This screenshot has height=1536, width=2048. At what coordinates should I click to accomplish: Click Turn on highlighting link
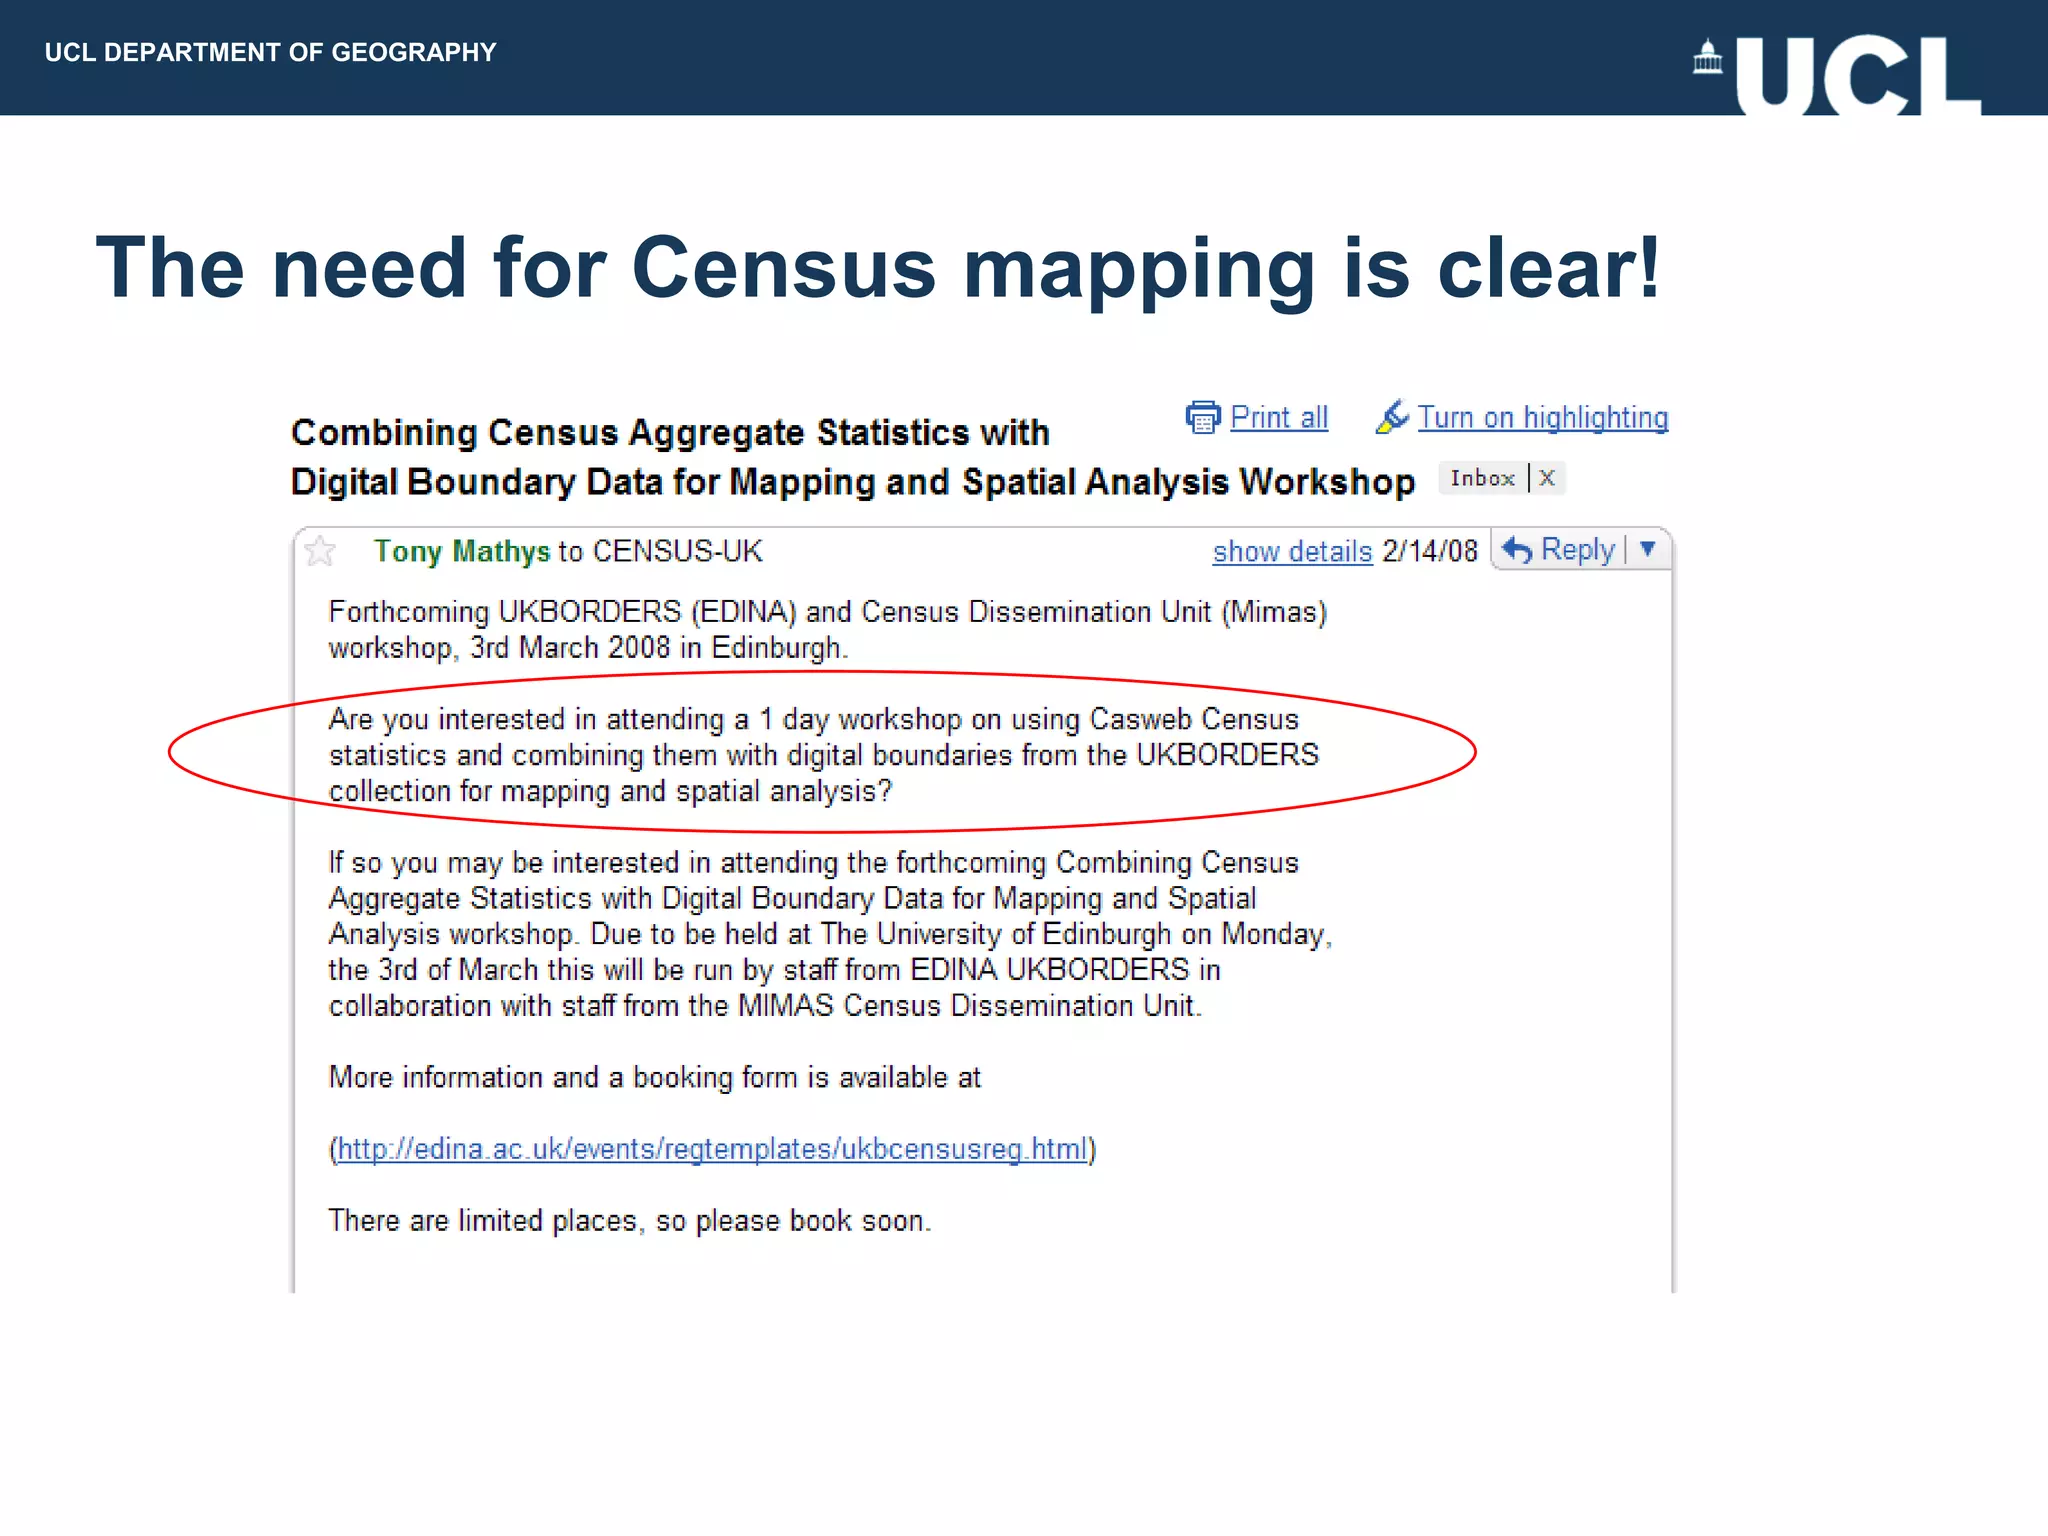[x=1543, y=417]
